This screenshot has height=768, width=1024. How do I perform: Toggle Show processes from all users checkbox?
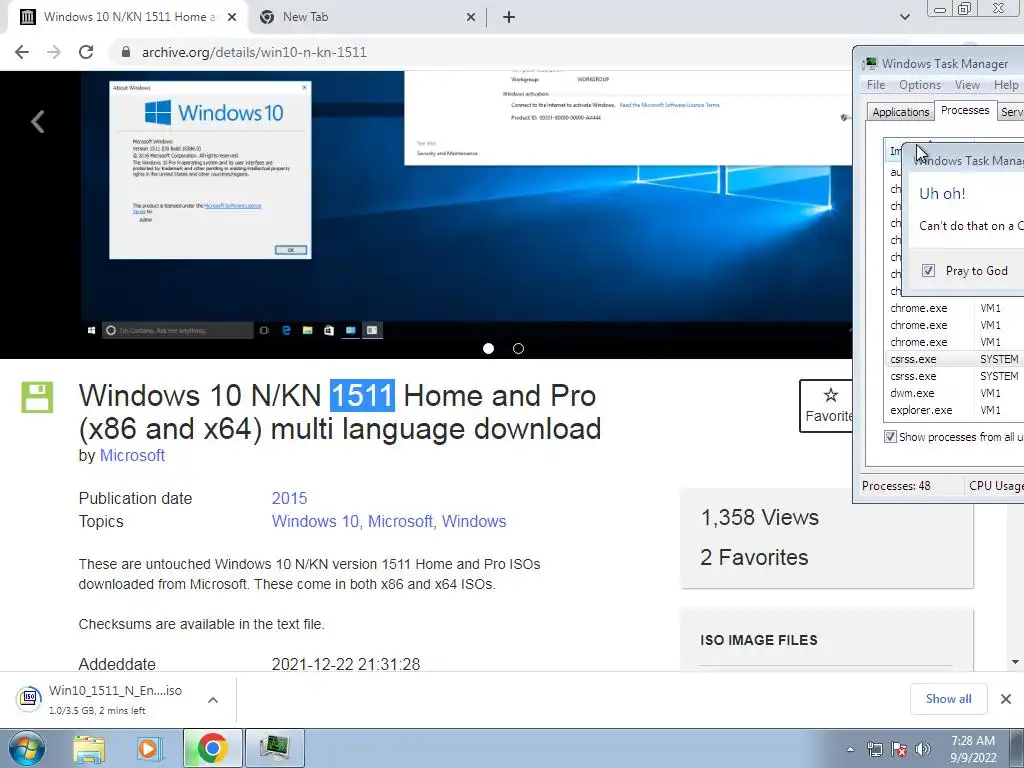click(890, 437)
